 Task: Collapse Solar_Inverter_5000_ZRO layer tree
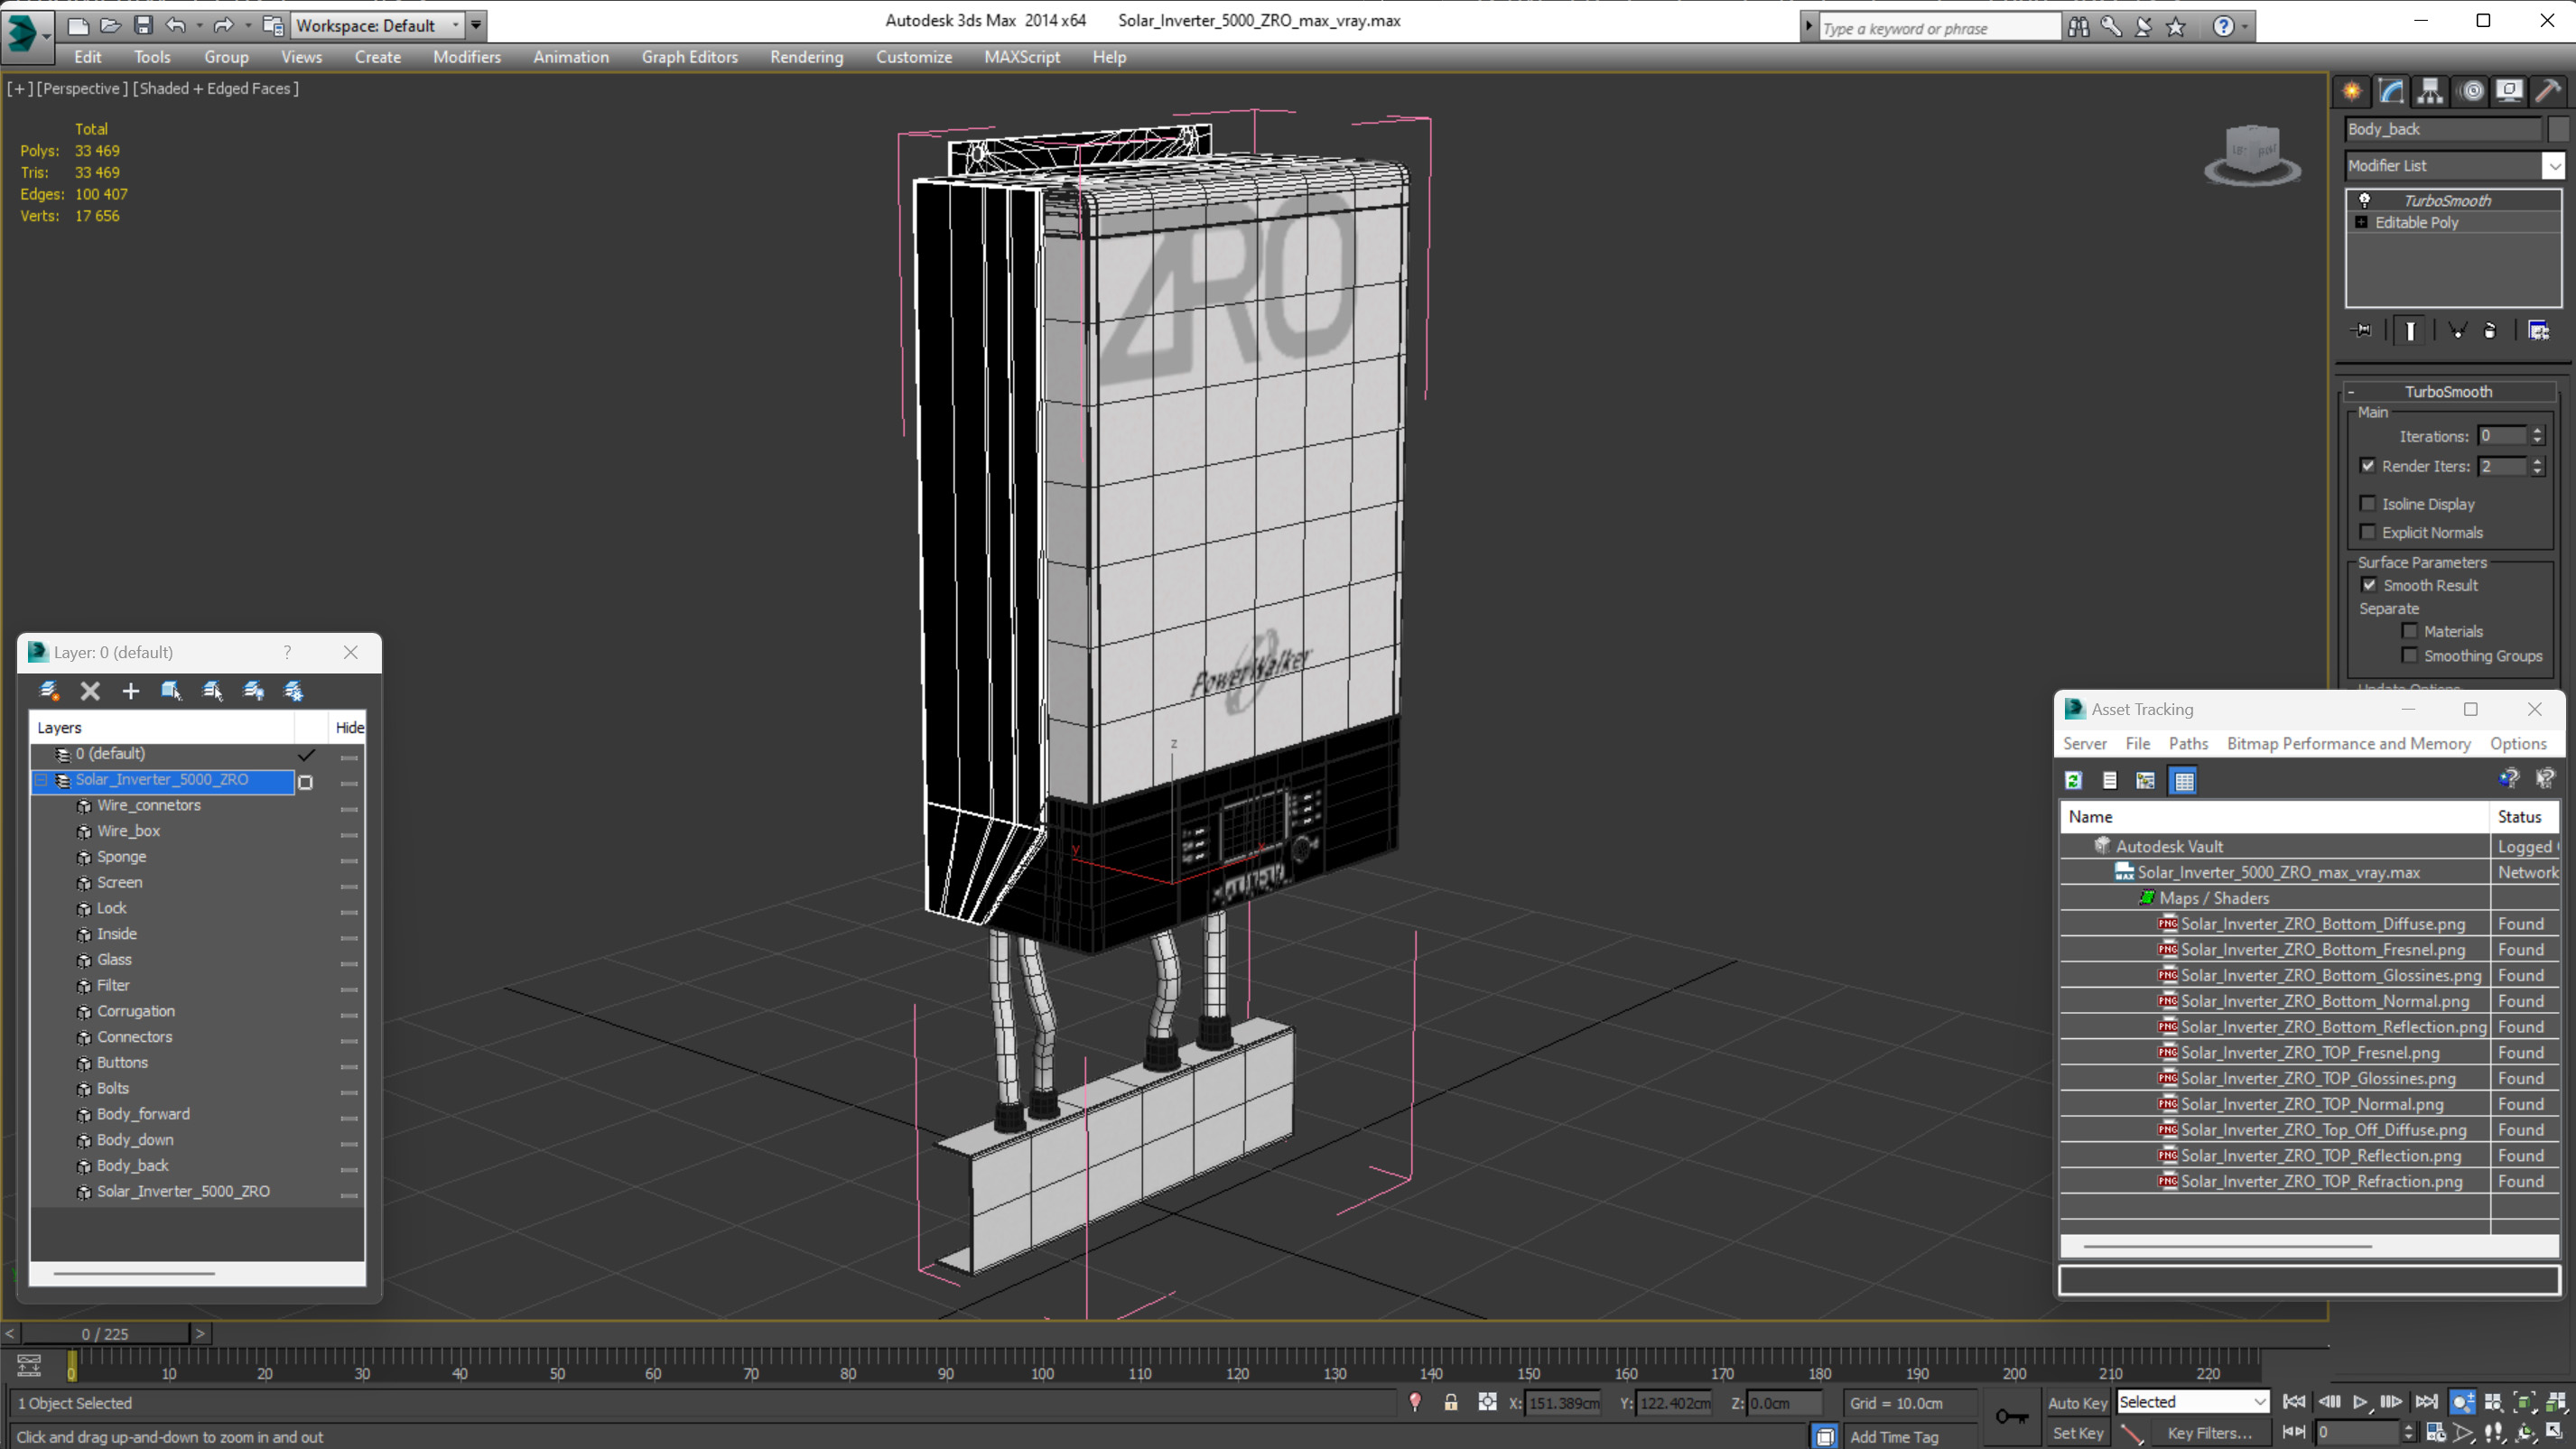[42, 780]
